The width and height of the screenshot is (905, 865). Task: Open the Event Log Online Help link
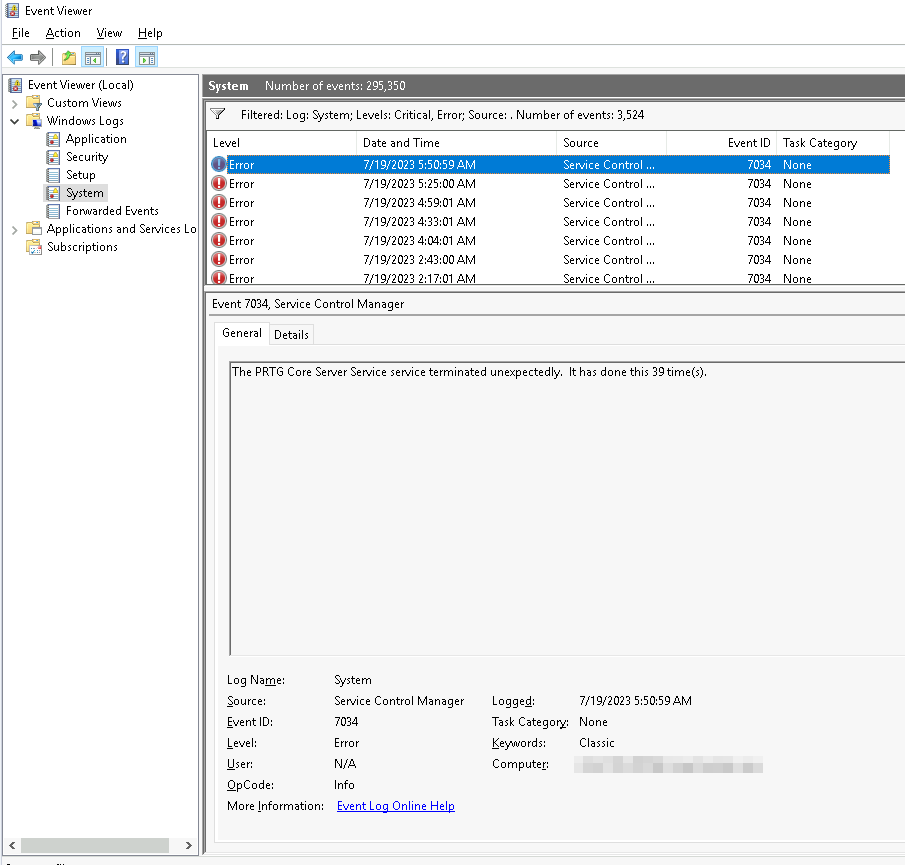click(395, 806)
